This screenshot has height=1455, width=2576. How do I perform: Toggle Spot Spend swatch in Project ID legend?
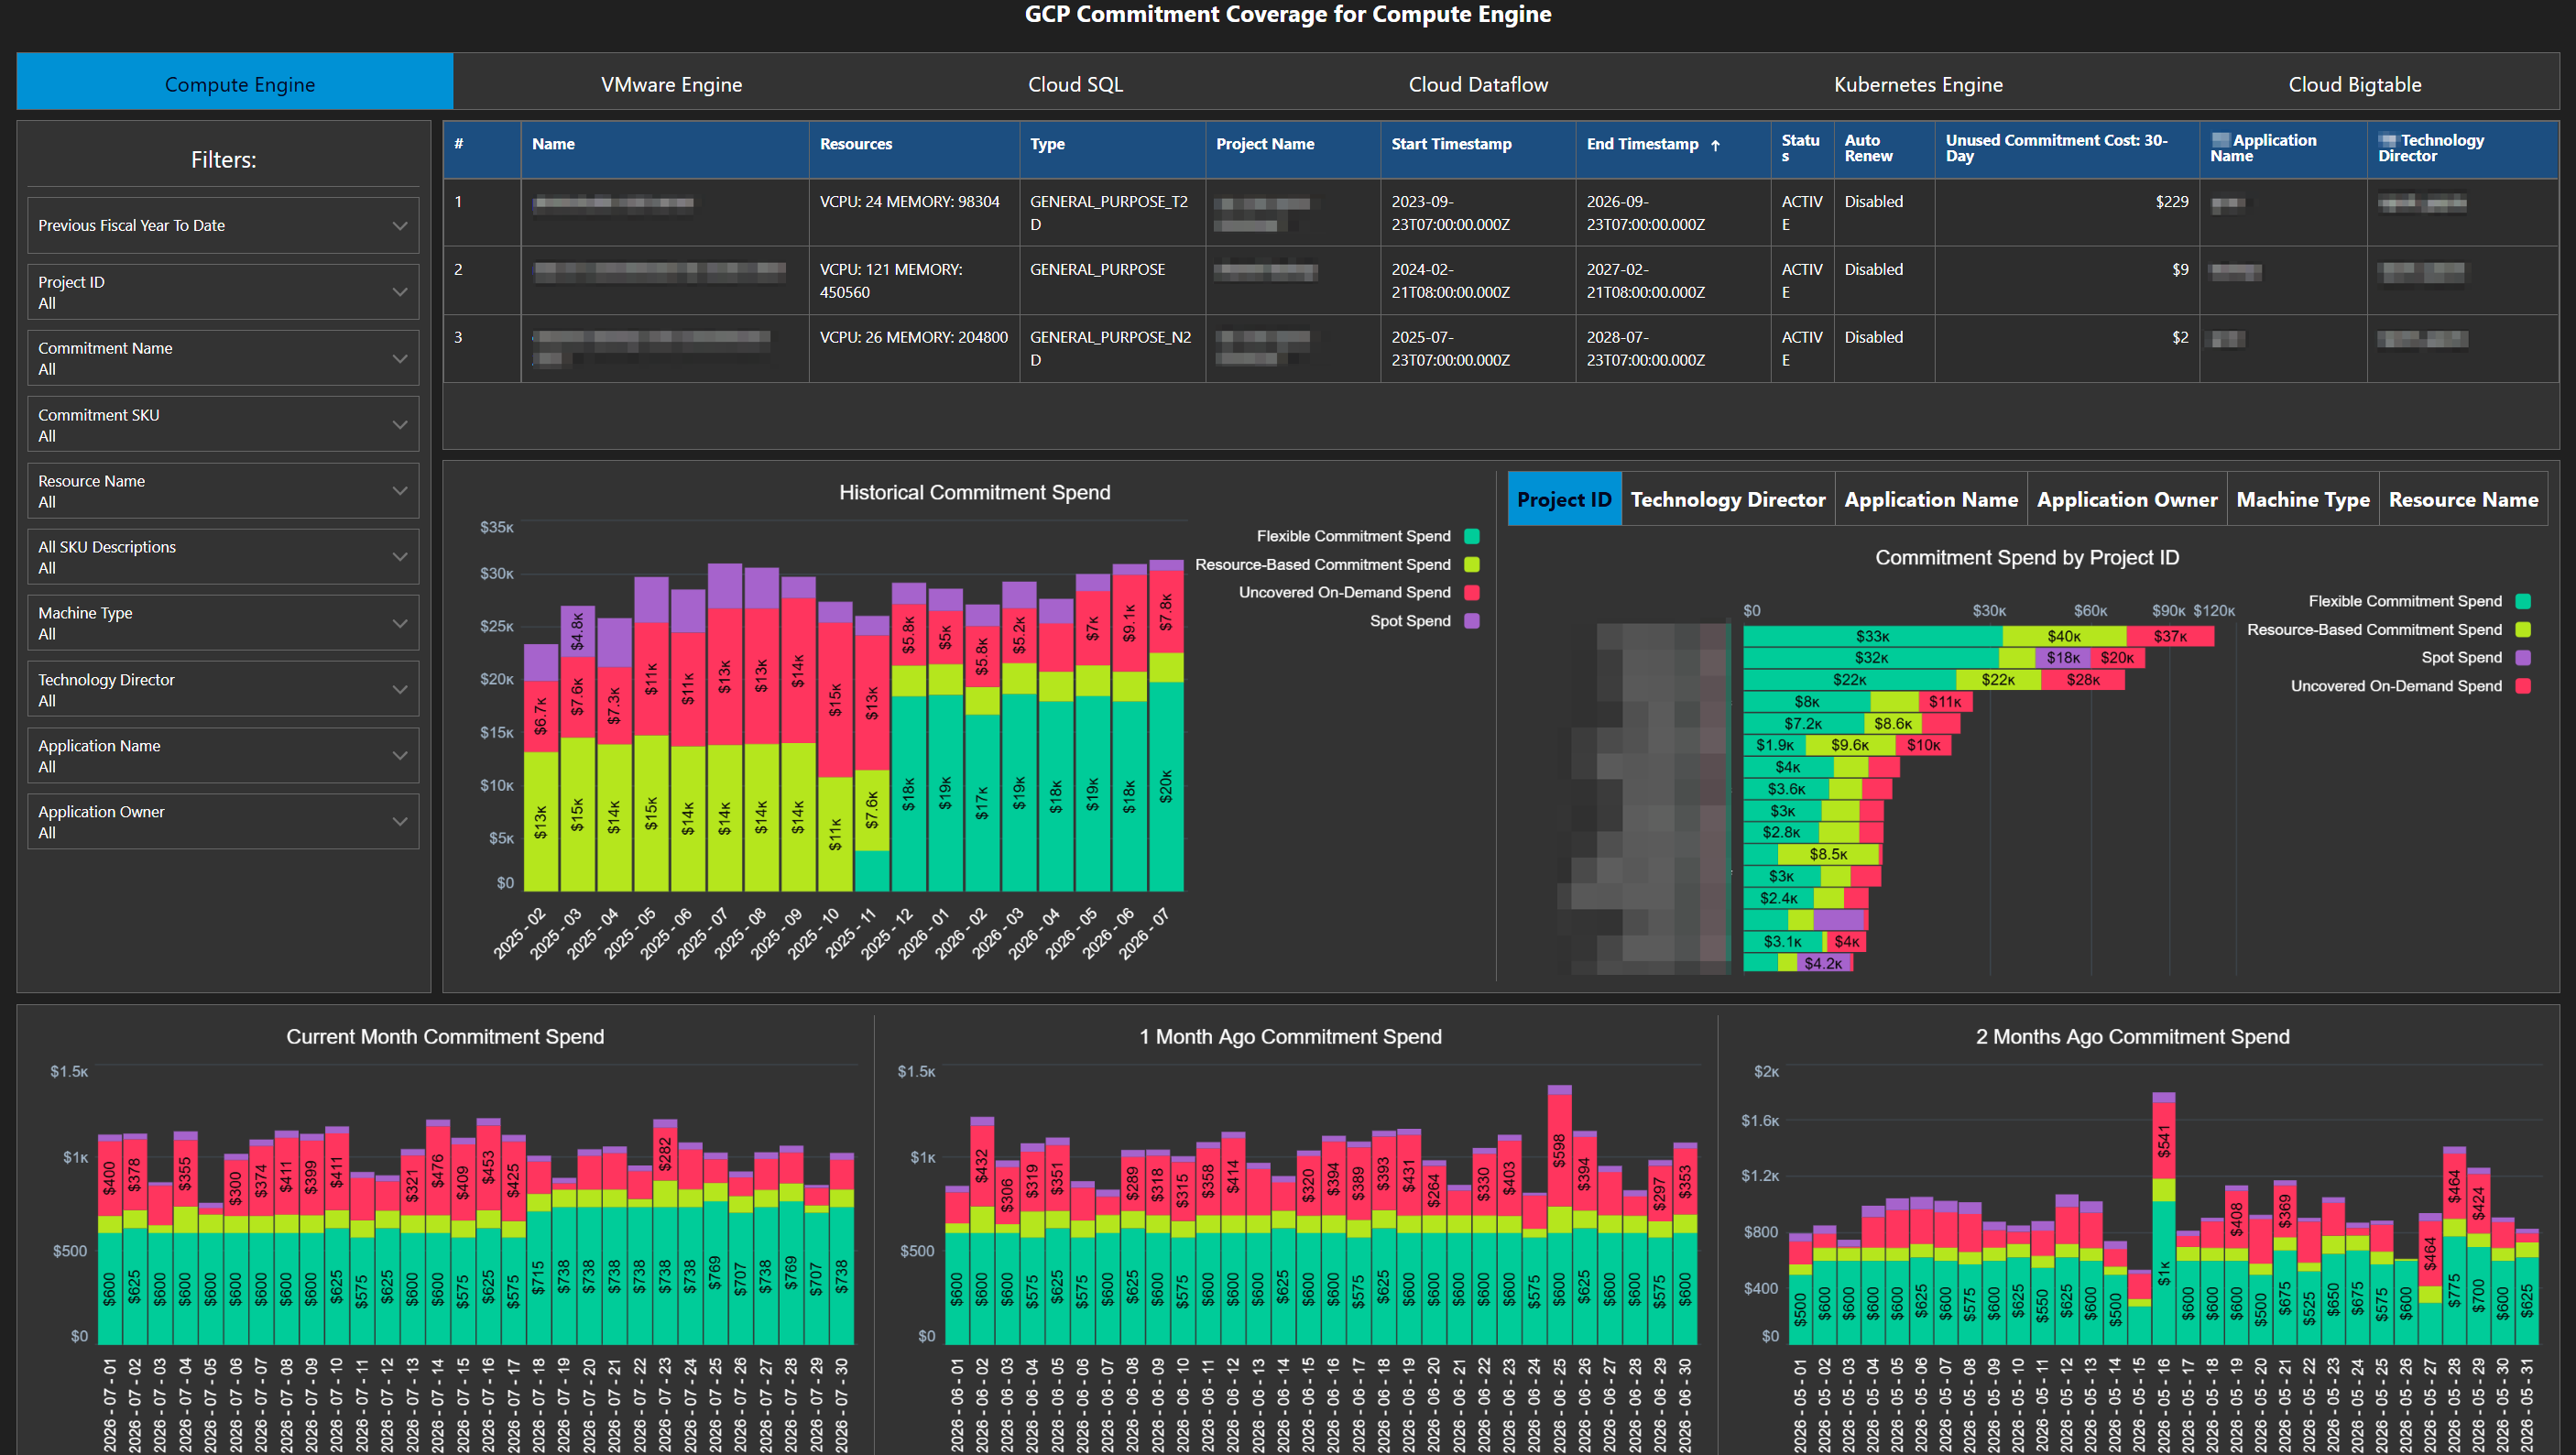pos(2522,657)
